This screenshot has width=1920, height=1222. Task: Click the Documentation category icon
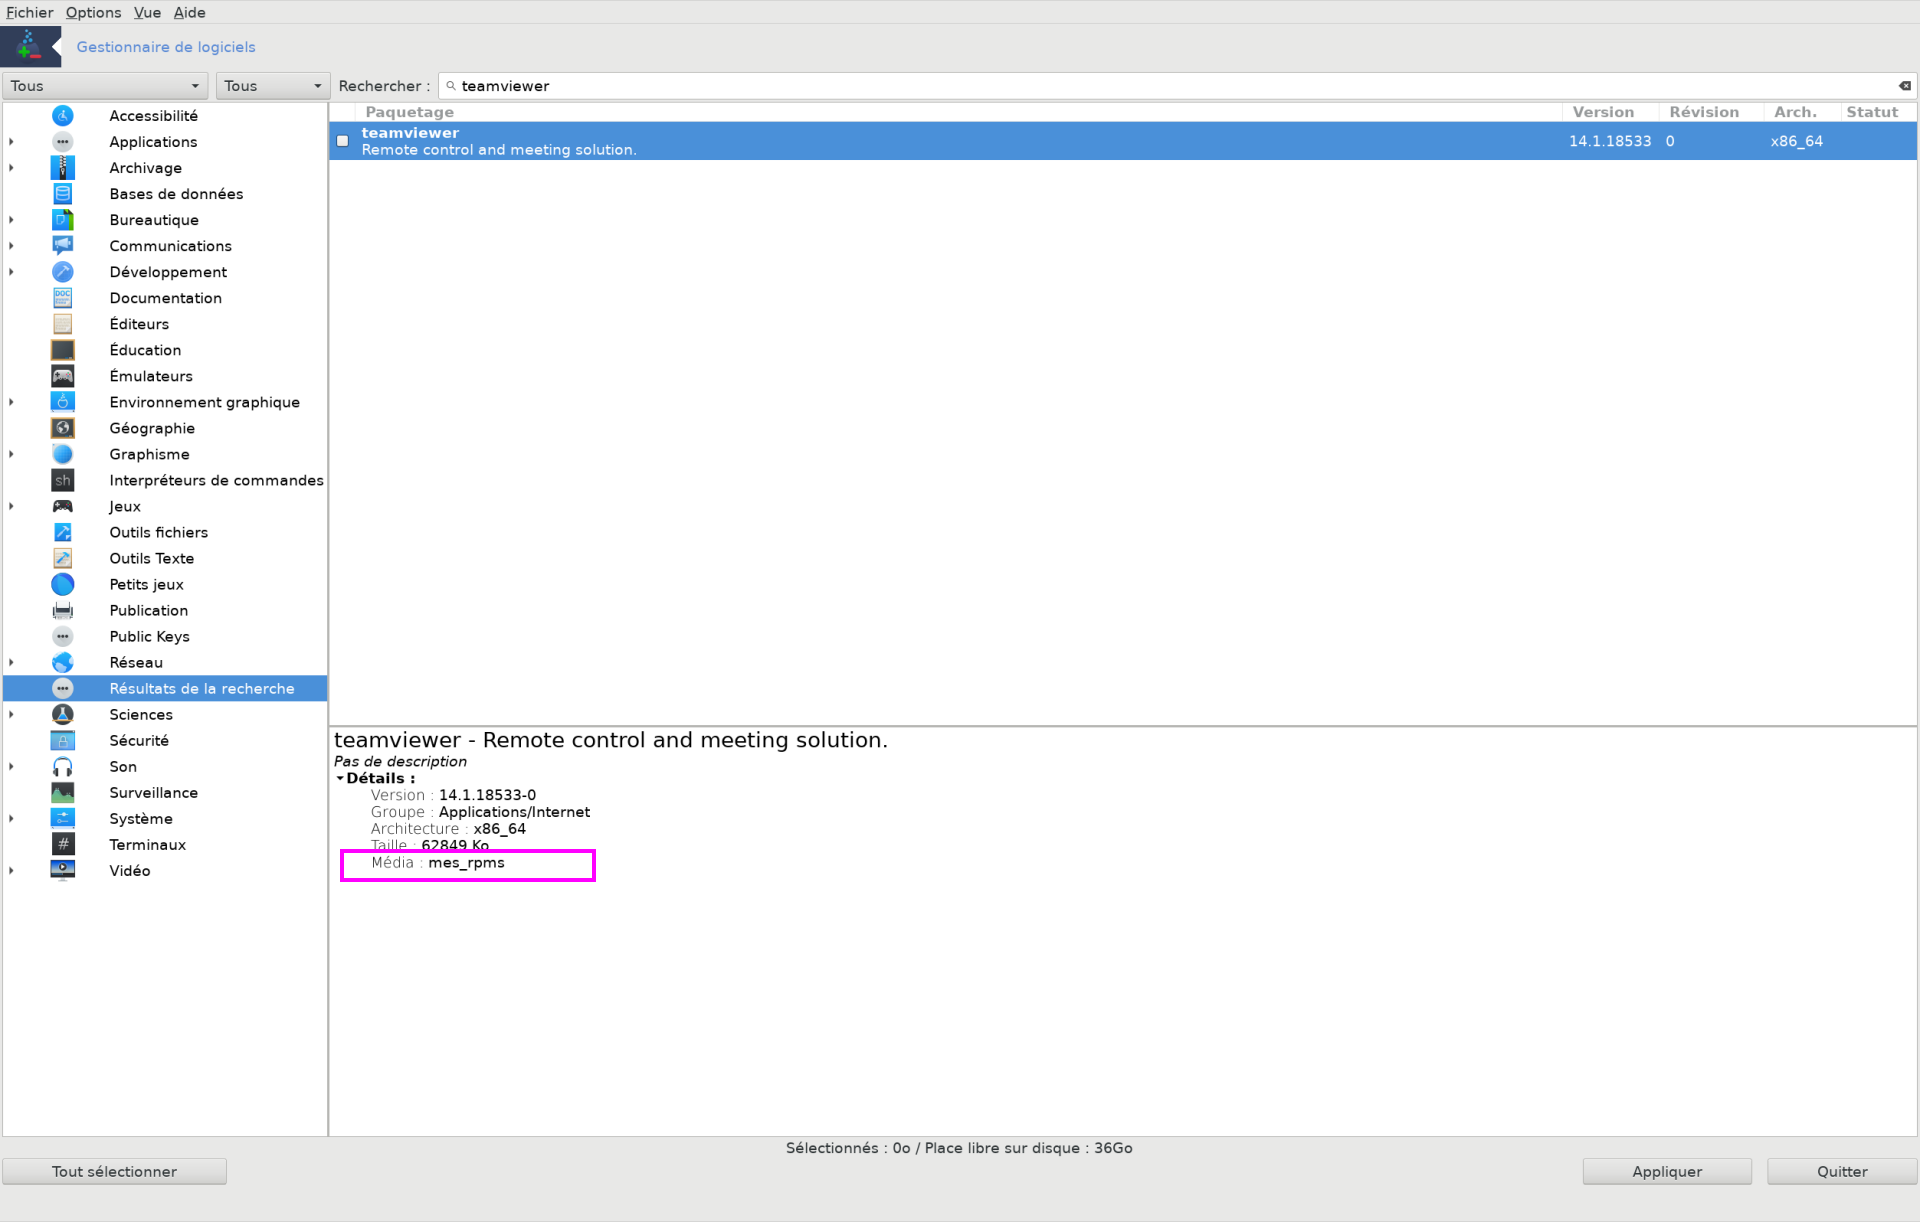pos(63,298)
